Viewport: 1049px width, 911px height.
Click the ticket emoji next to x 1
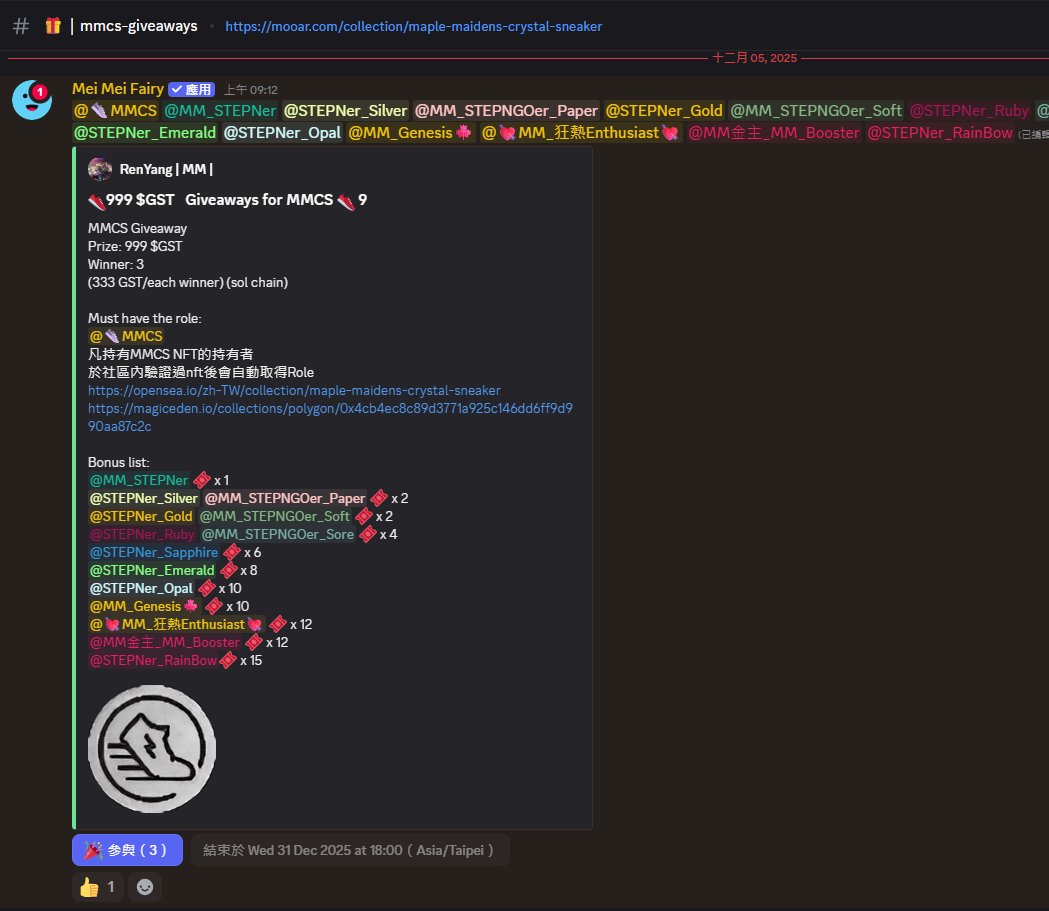(x=201, y=480)
